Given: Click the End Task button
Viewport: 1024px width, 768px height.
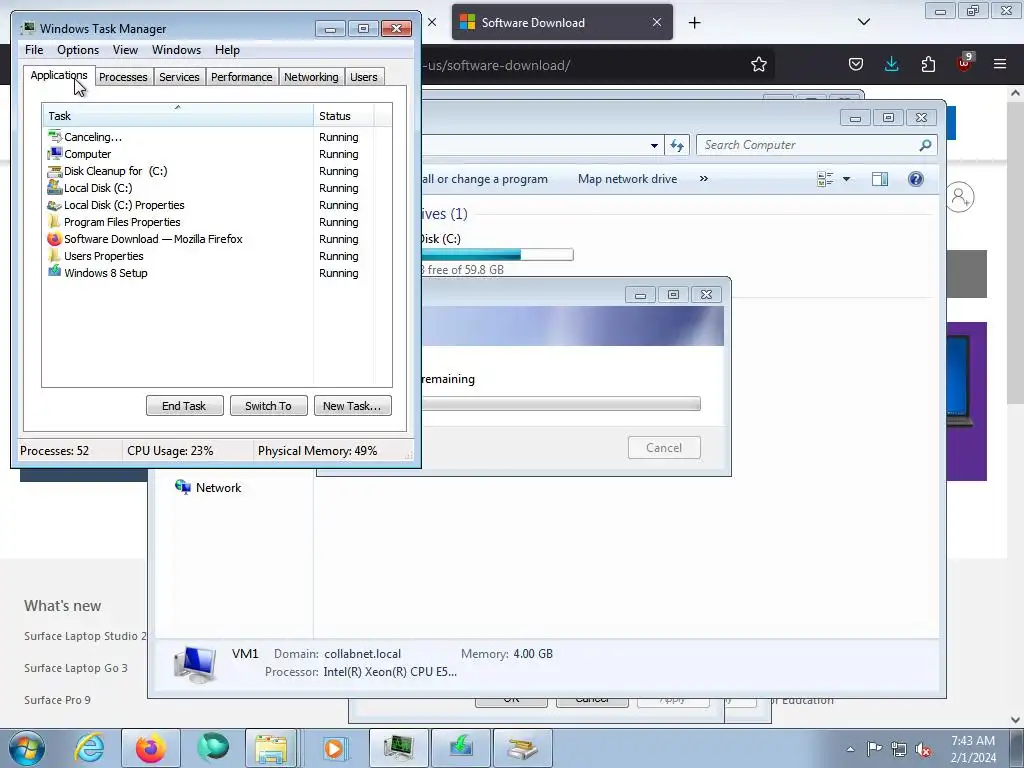Looking at the screenshot, I should 184,406.
